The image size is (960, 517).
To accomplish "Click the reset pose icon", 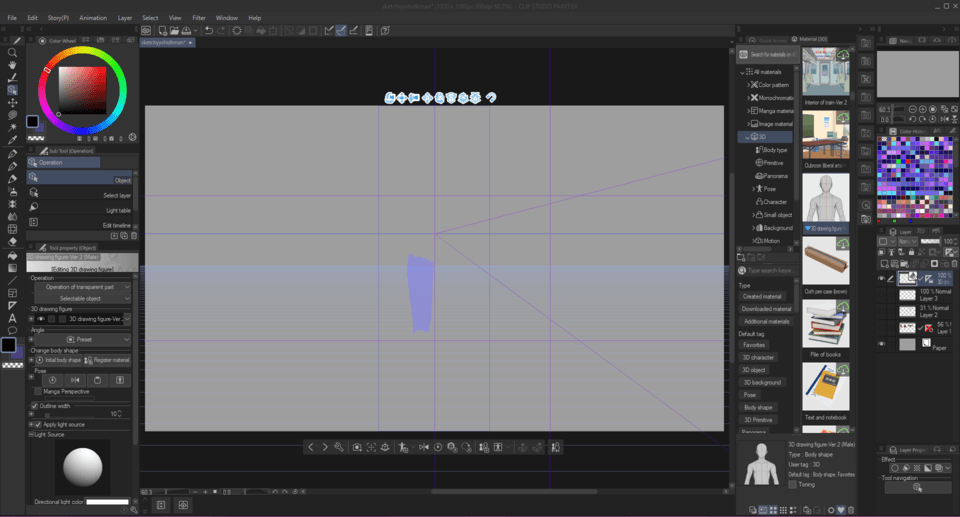I will click(53, 380).
